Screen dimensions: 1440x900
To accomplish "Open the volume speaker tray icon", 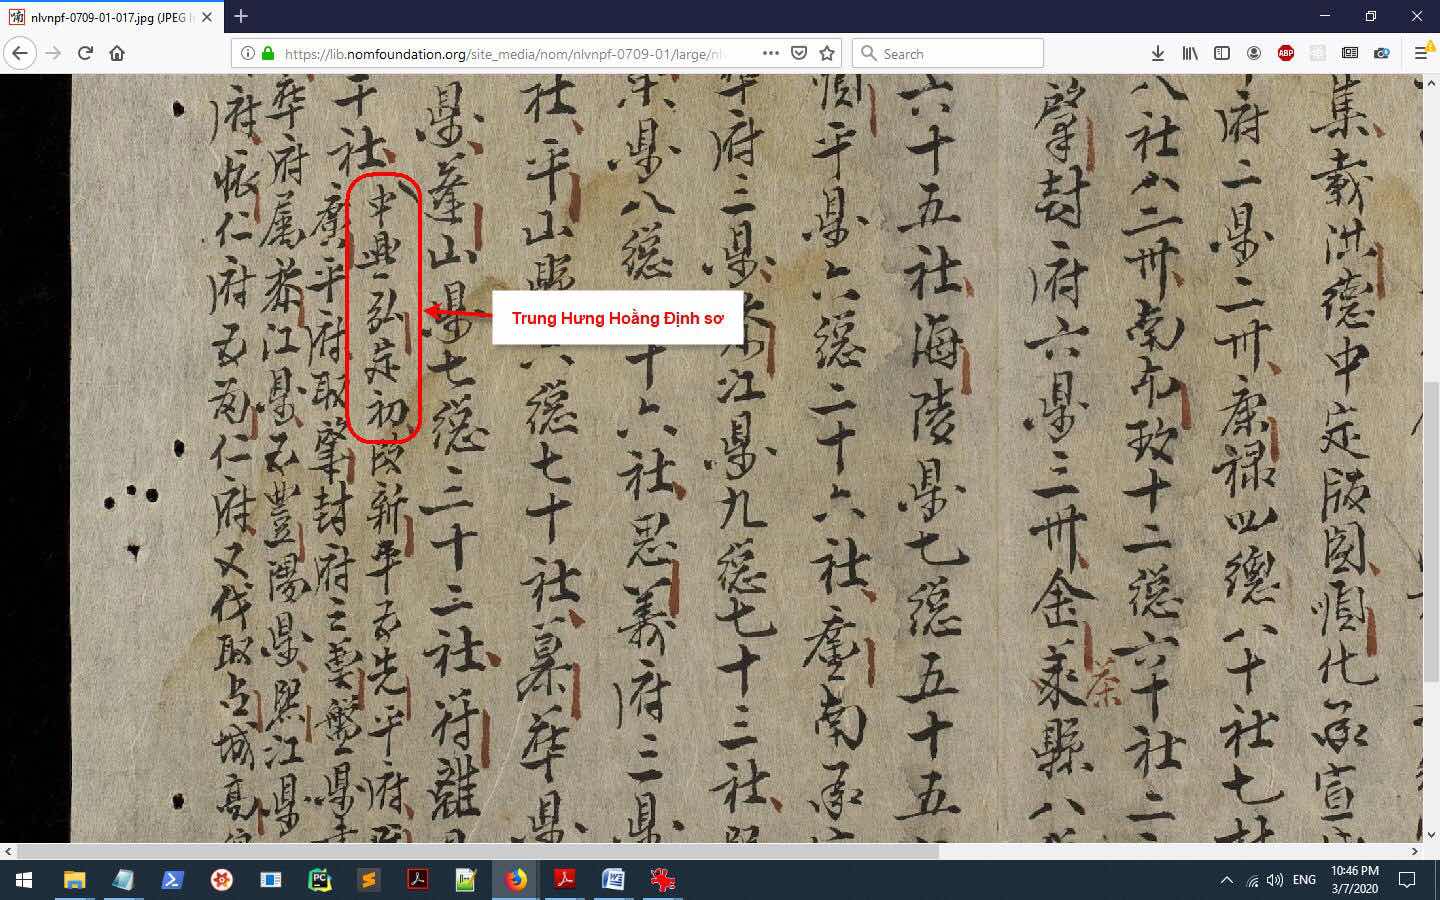I will point(1275,880).
